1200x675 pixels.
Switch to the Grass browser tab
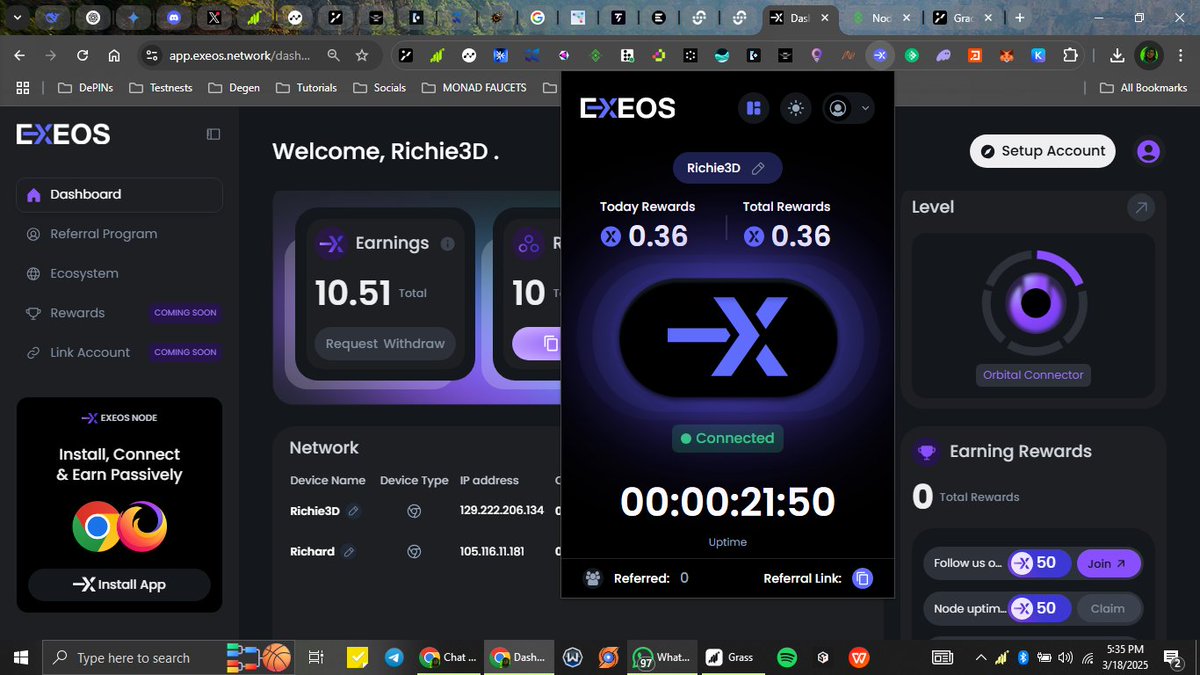957,17
